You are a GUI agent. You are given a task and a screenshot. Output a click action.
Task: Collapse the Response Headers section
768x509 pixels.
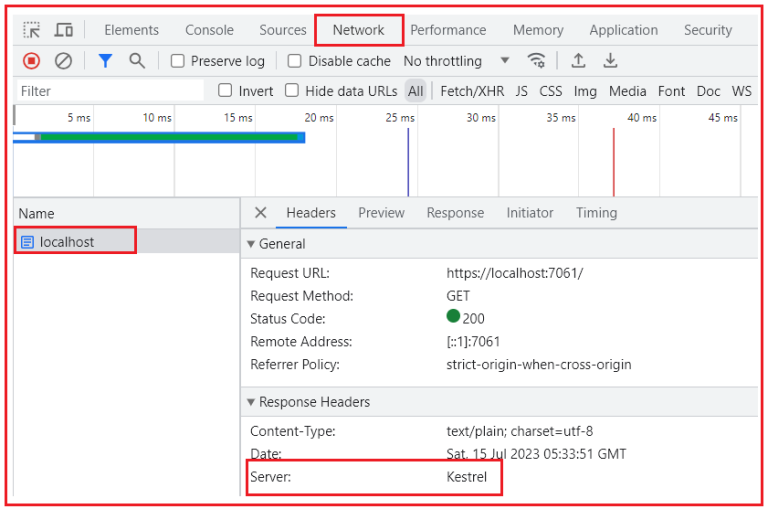click(251, 402)
